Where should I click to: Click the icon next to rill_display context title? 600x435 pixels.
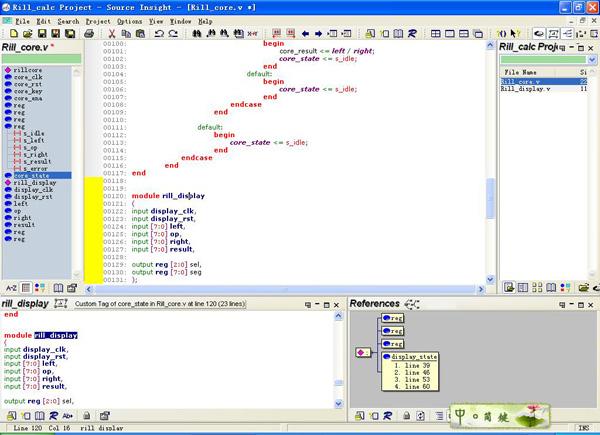60,303
